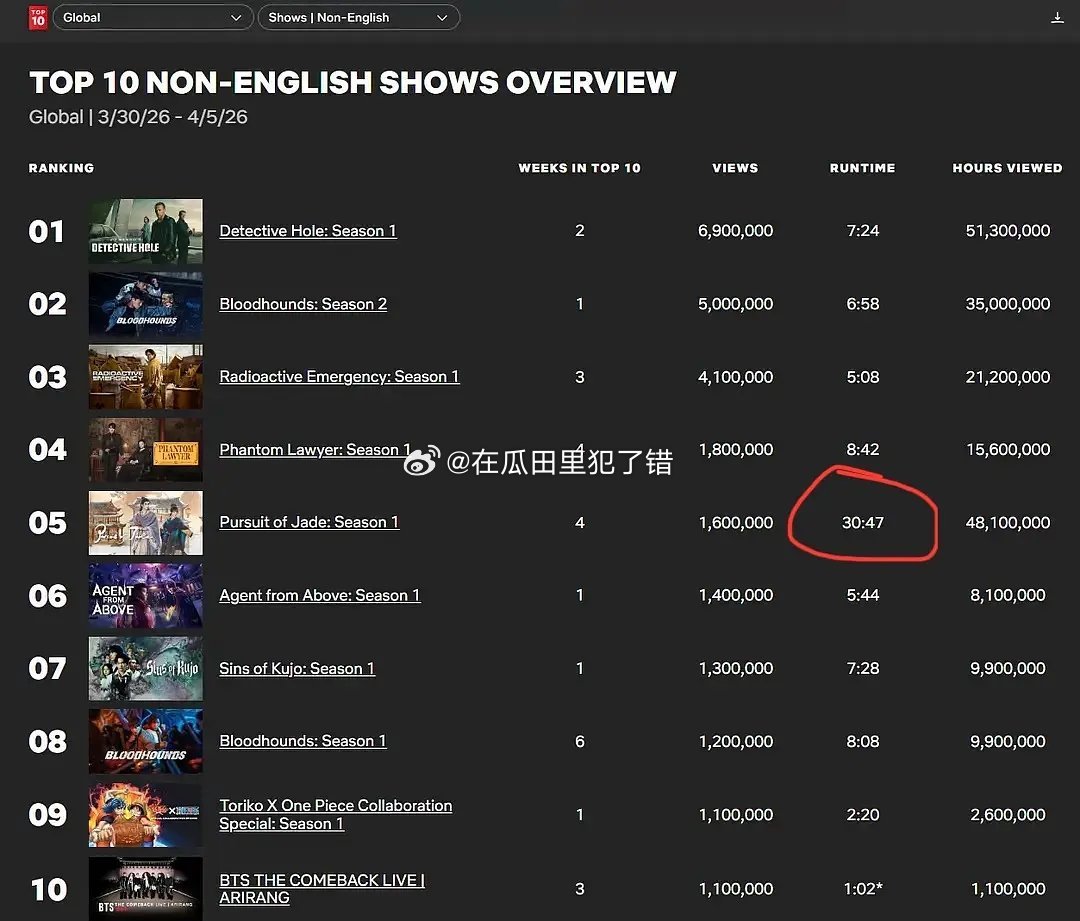Click the 8:08 runtime value
1080x921 pixels.
pos(862,742)
